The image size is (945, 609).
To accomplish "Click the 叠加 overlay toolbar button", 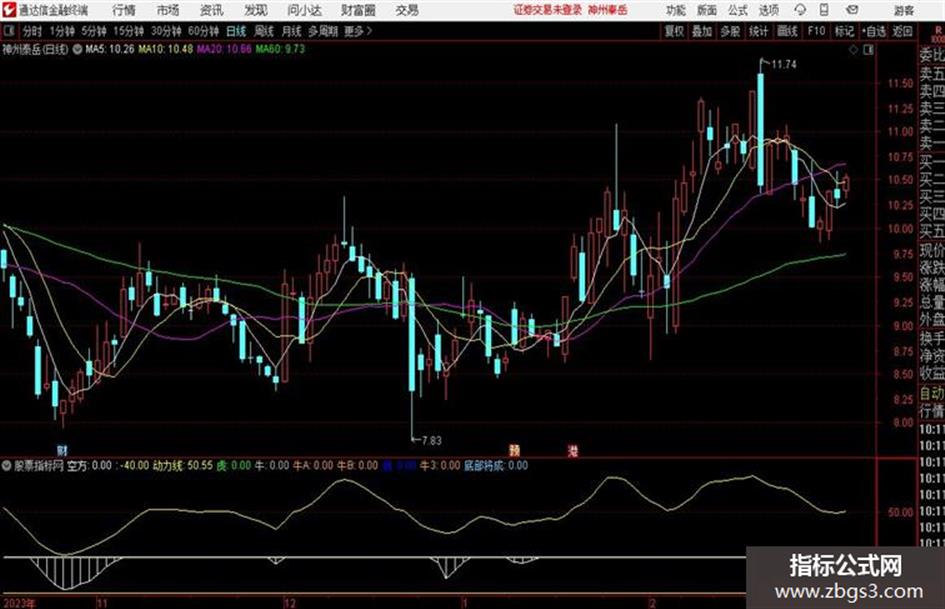I will [702, 31].
